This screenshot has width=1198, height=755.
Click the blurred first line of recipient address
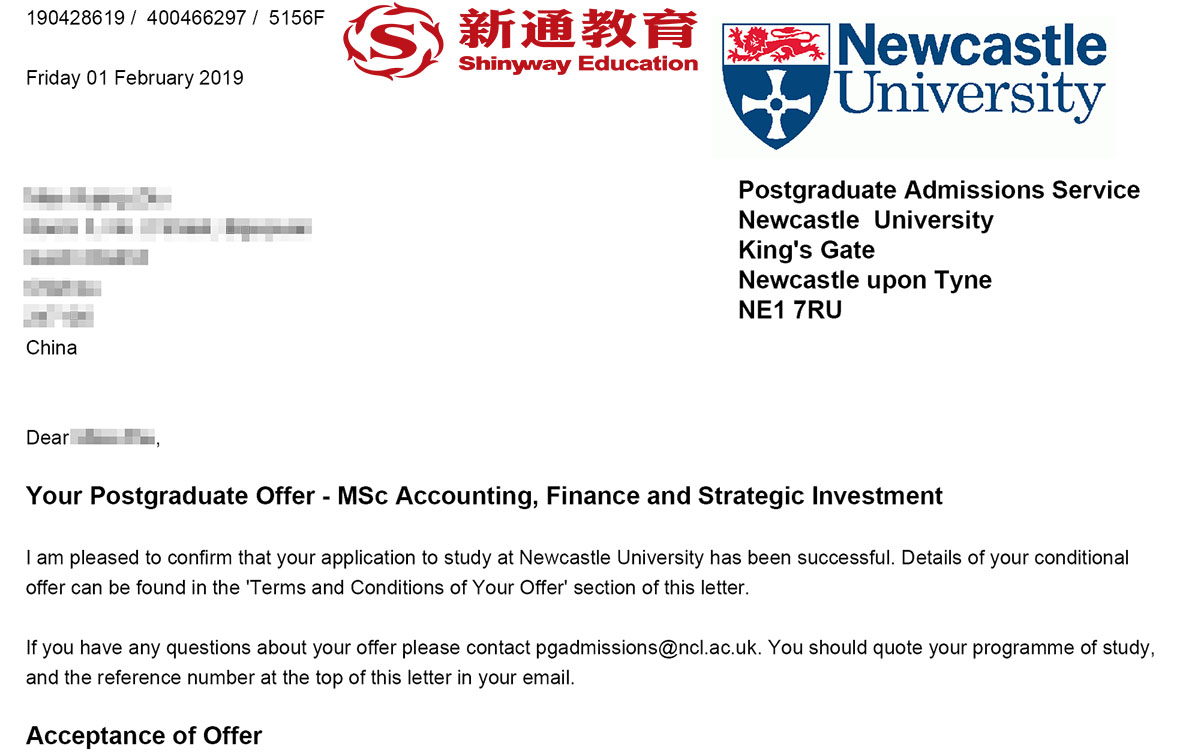(x=98, y=196)
